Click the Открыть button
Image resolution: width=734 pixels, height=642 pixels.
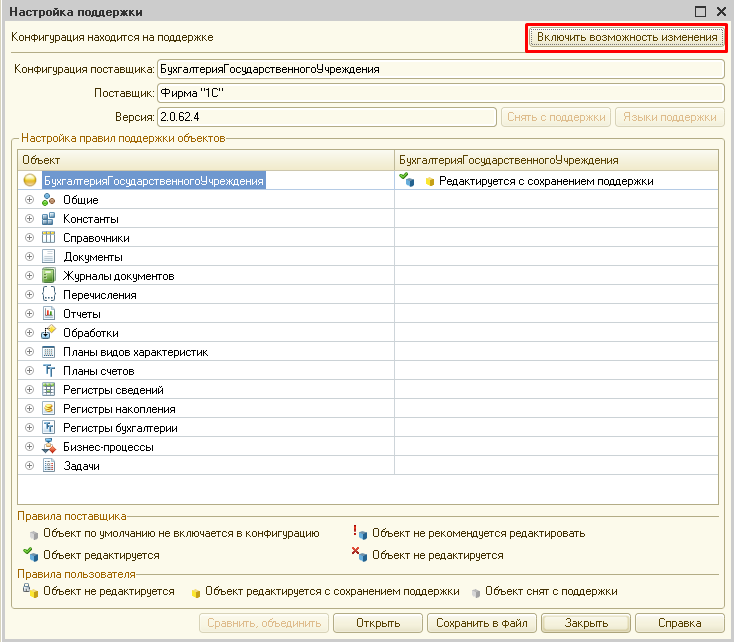[x=378, y=623]
